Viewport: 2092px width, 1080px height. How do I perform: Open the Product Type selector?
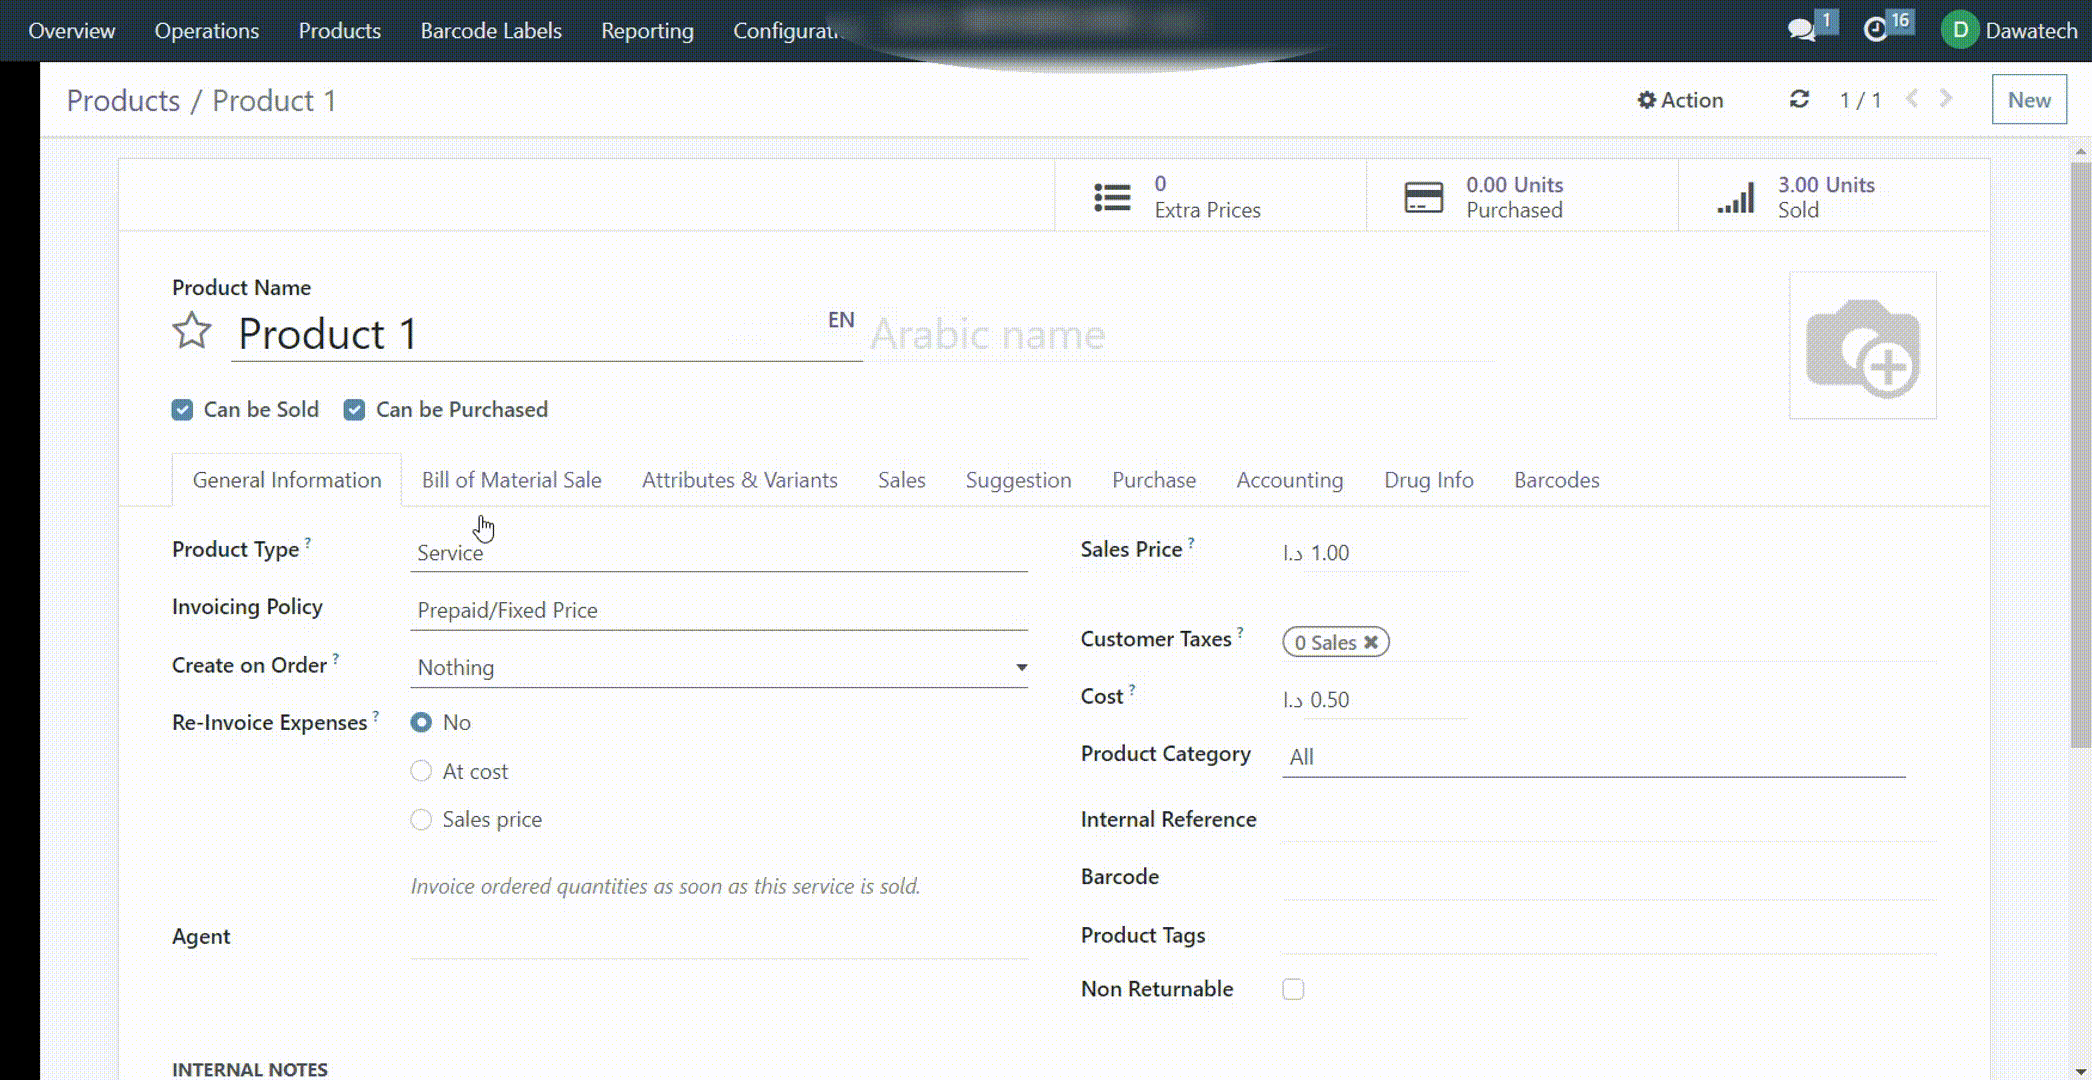(x=718, y=553)
